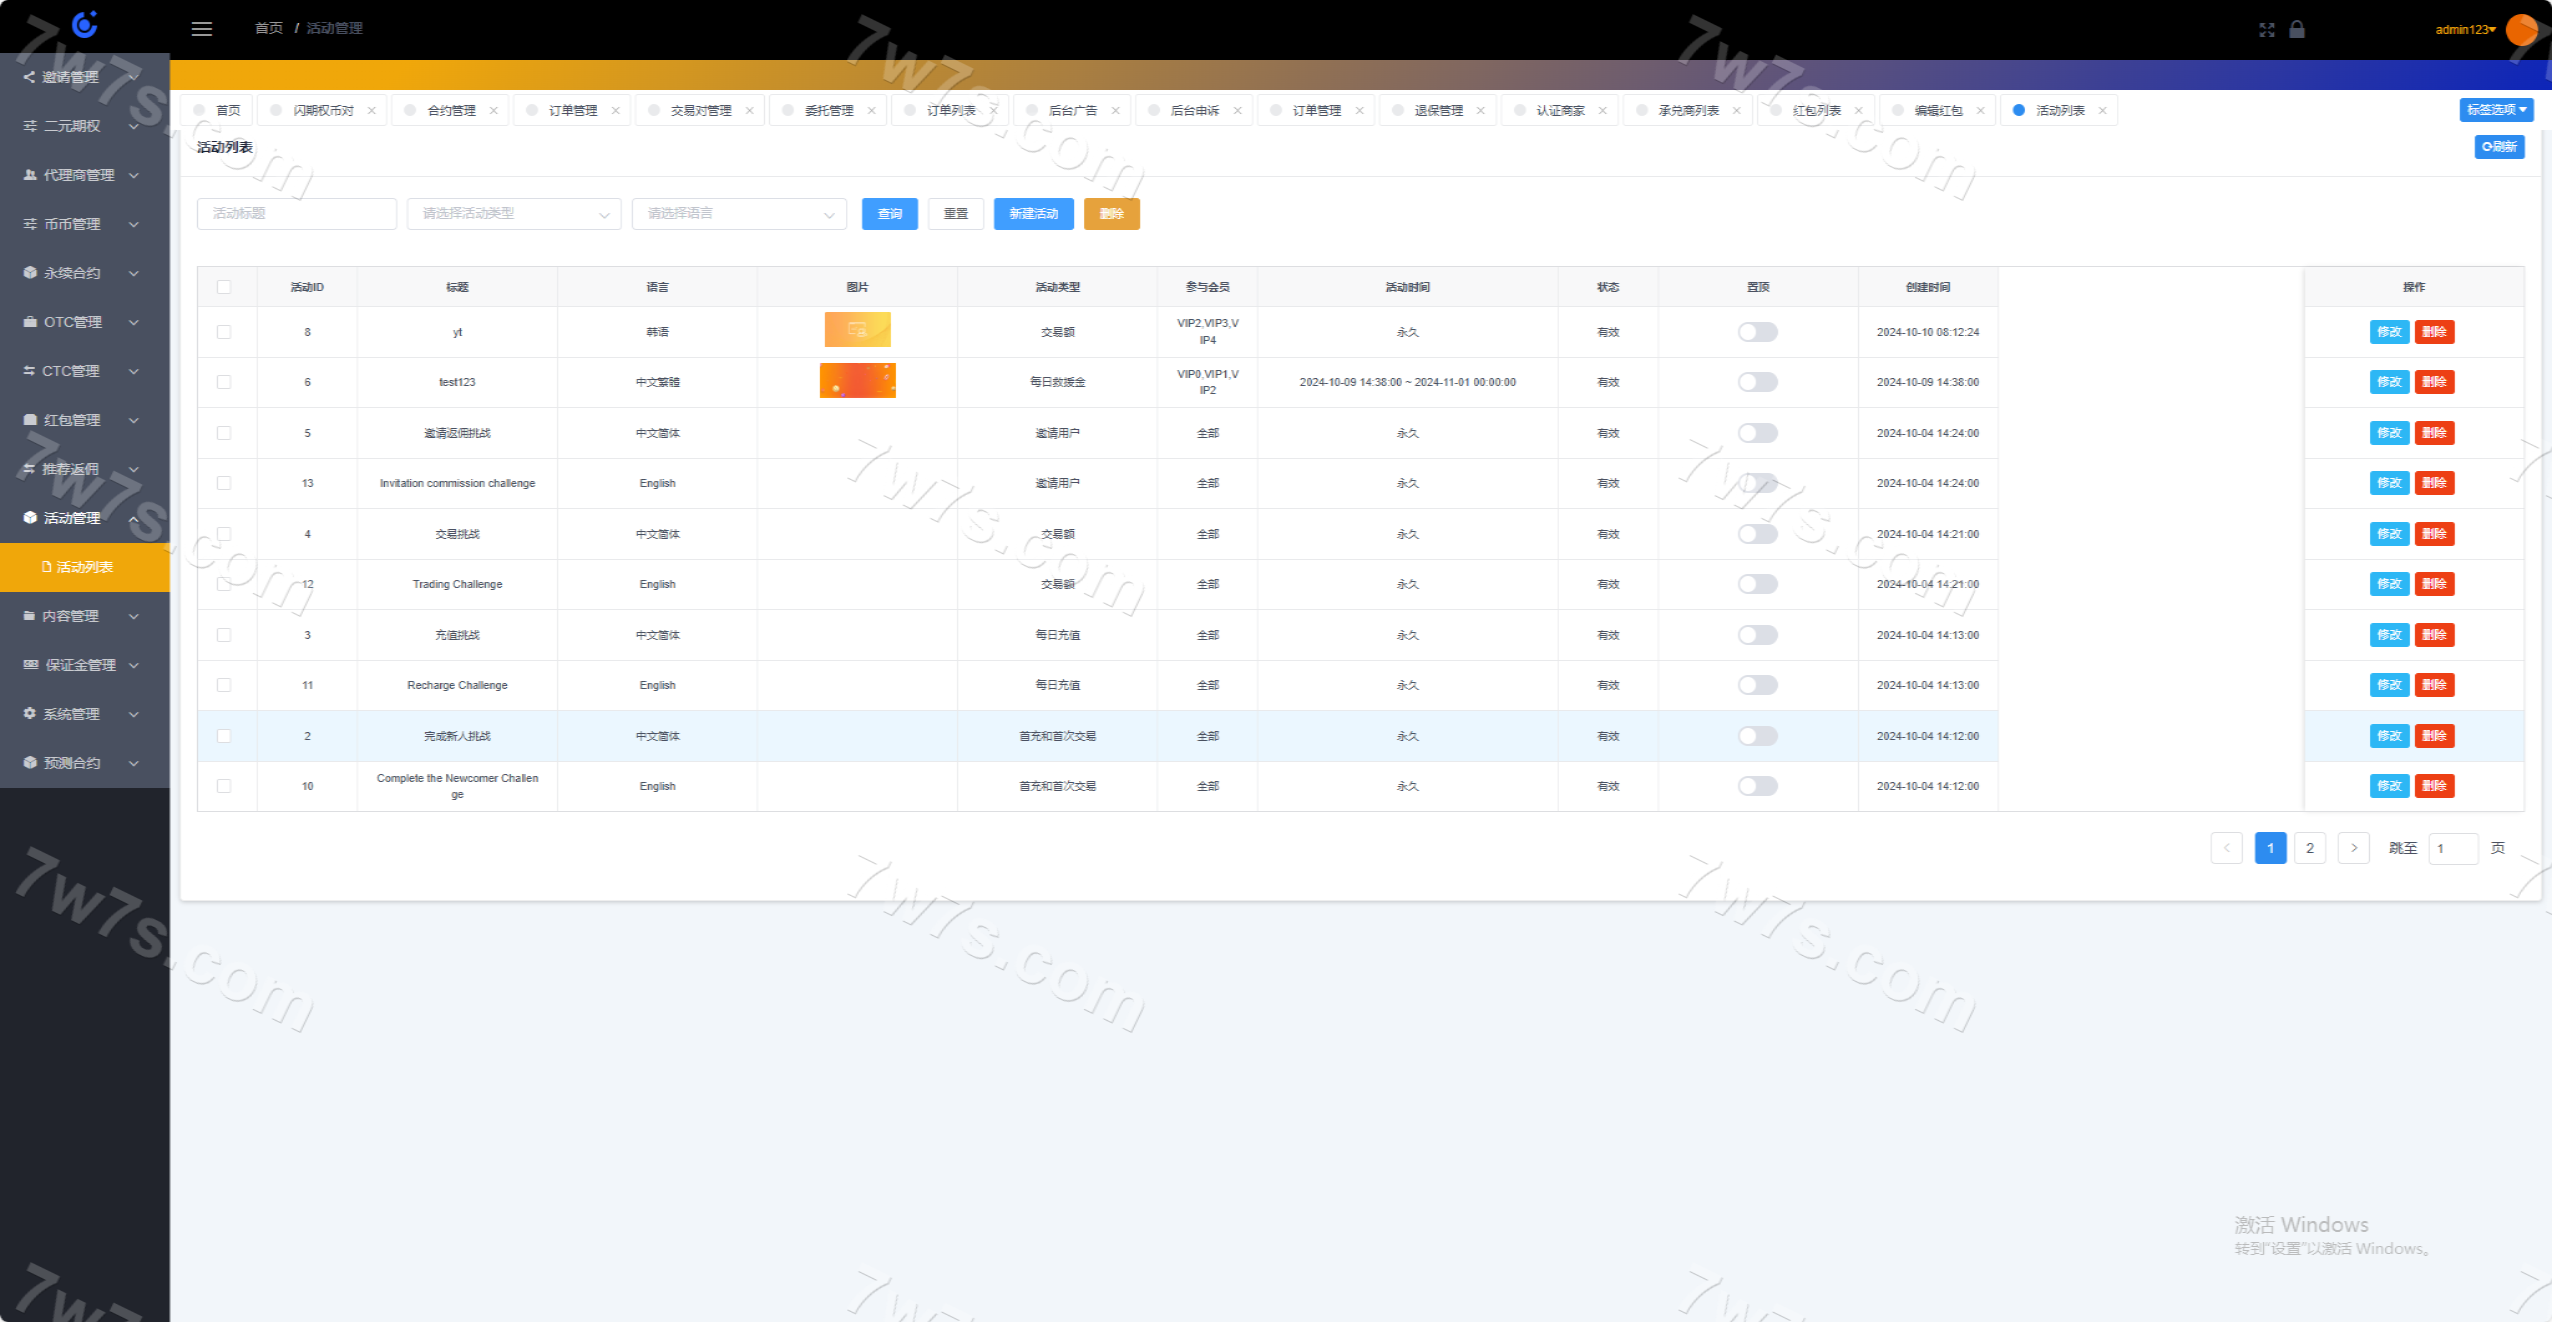The width and height of the screenshot is (2552, 1322).
Task: Close the 红包列表 tab with X
Action: point(1859,111)
